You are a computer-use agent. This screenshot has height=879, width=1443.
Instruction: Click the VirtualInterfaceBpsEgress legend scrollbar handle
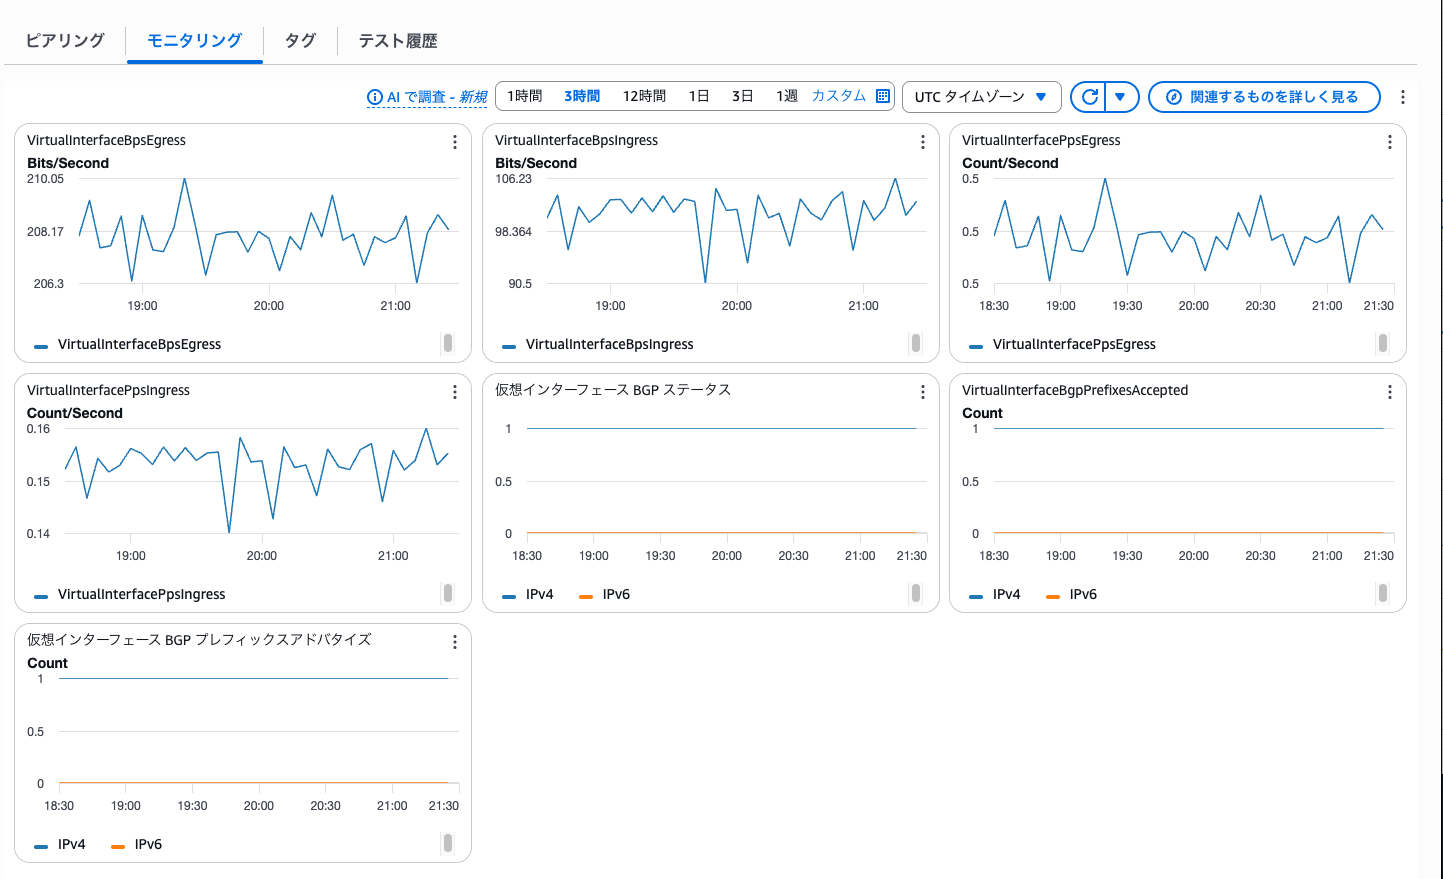[447, 343]
